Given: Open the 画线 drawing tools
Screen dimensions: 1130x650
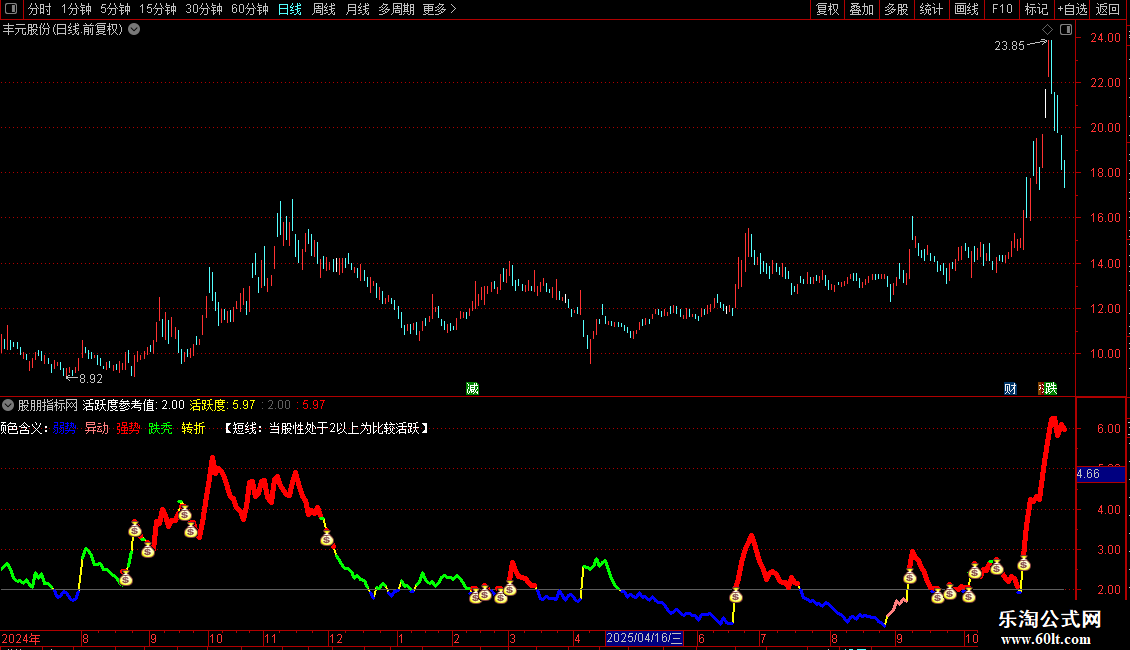Looking at the screenshot, I should click(x=966, y=9).
